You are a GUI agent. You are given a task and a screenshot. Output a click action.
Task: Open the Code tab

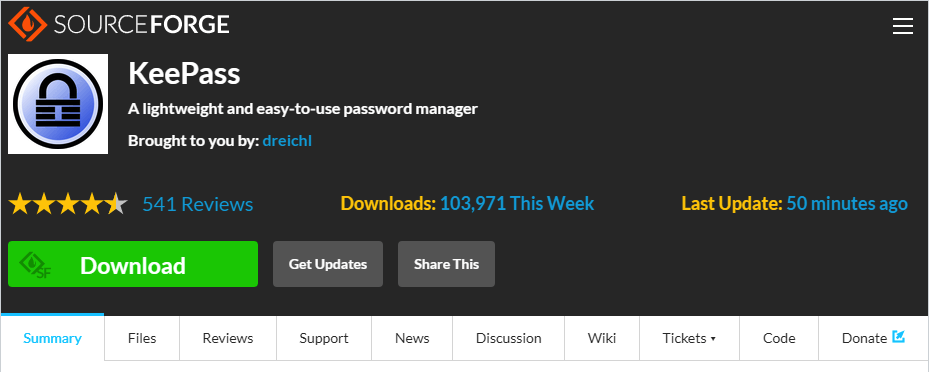click(x=779, y=338)
